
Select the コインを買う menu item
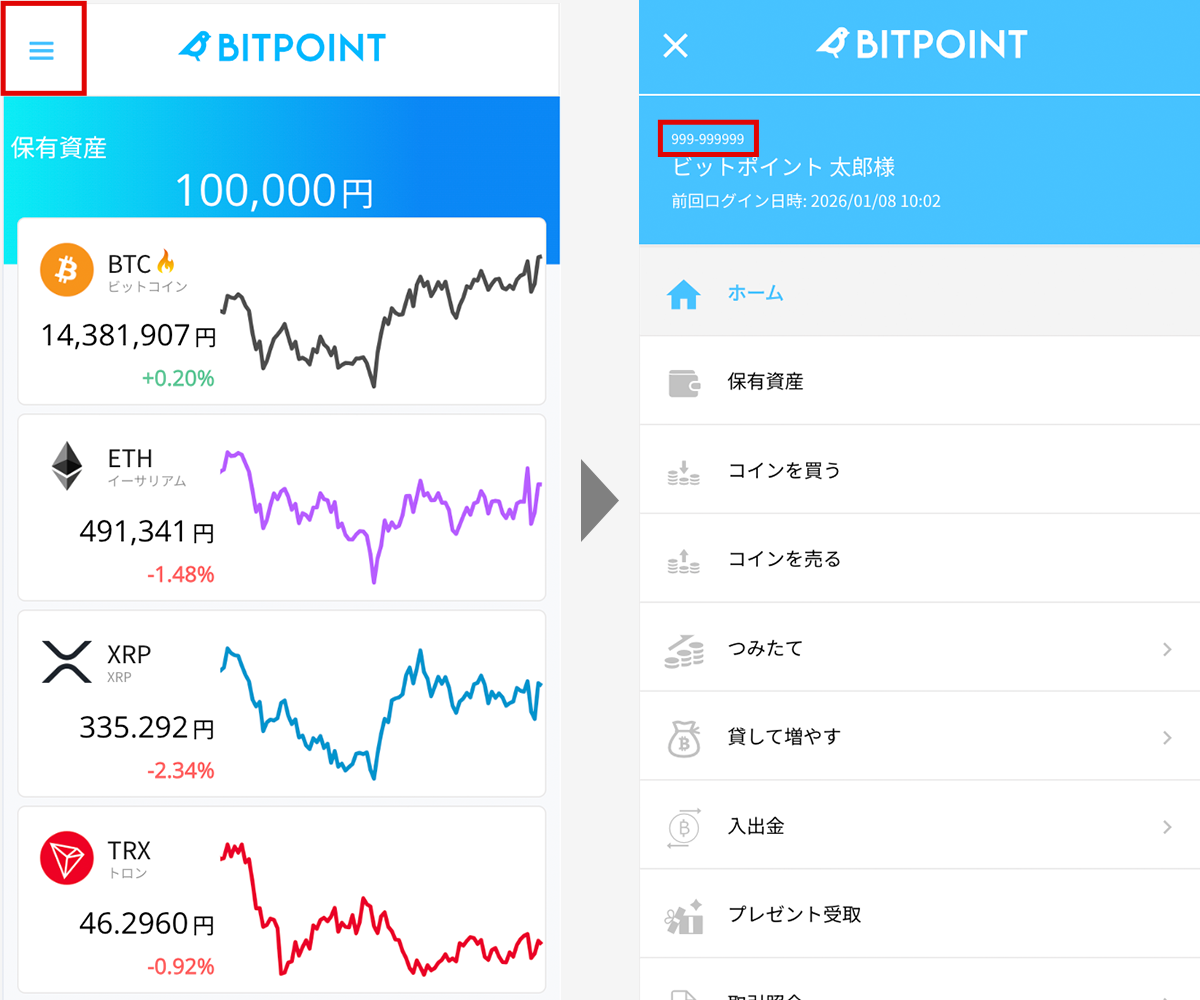pyautogui.click(x=919, y=470)
